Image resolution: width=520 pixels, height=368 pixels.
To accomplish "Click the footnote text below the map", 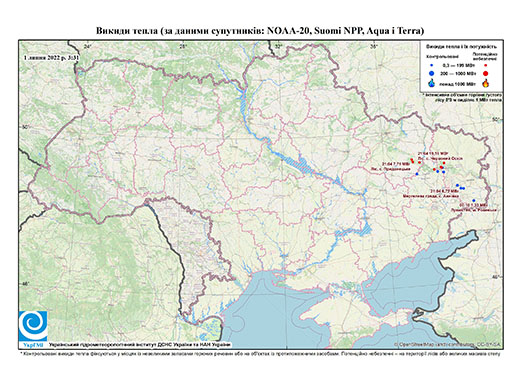I will [x=260, y=353].
